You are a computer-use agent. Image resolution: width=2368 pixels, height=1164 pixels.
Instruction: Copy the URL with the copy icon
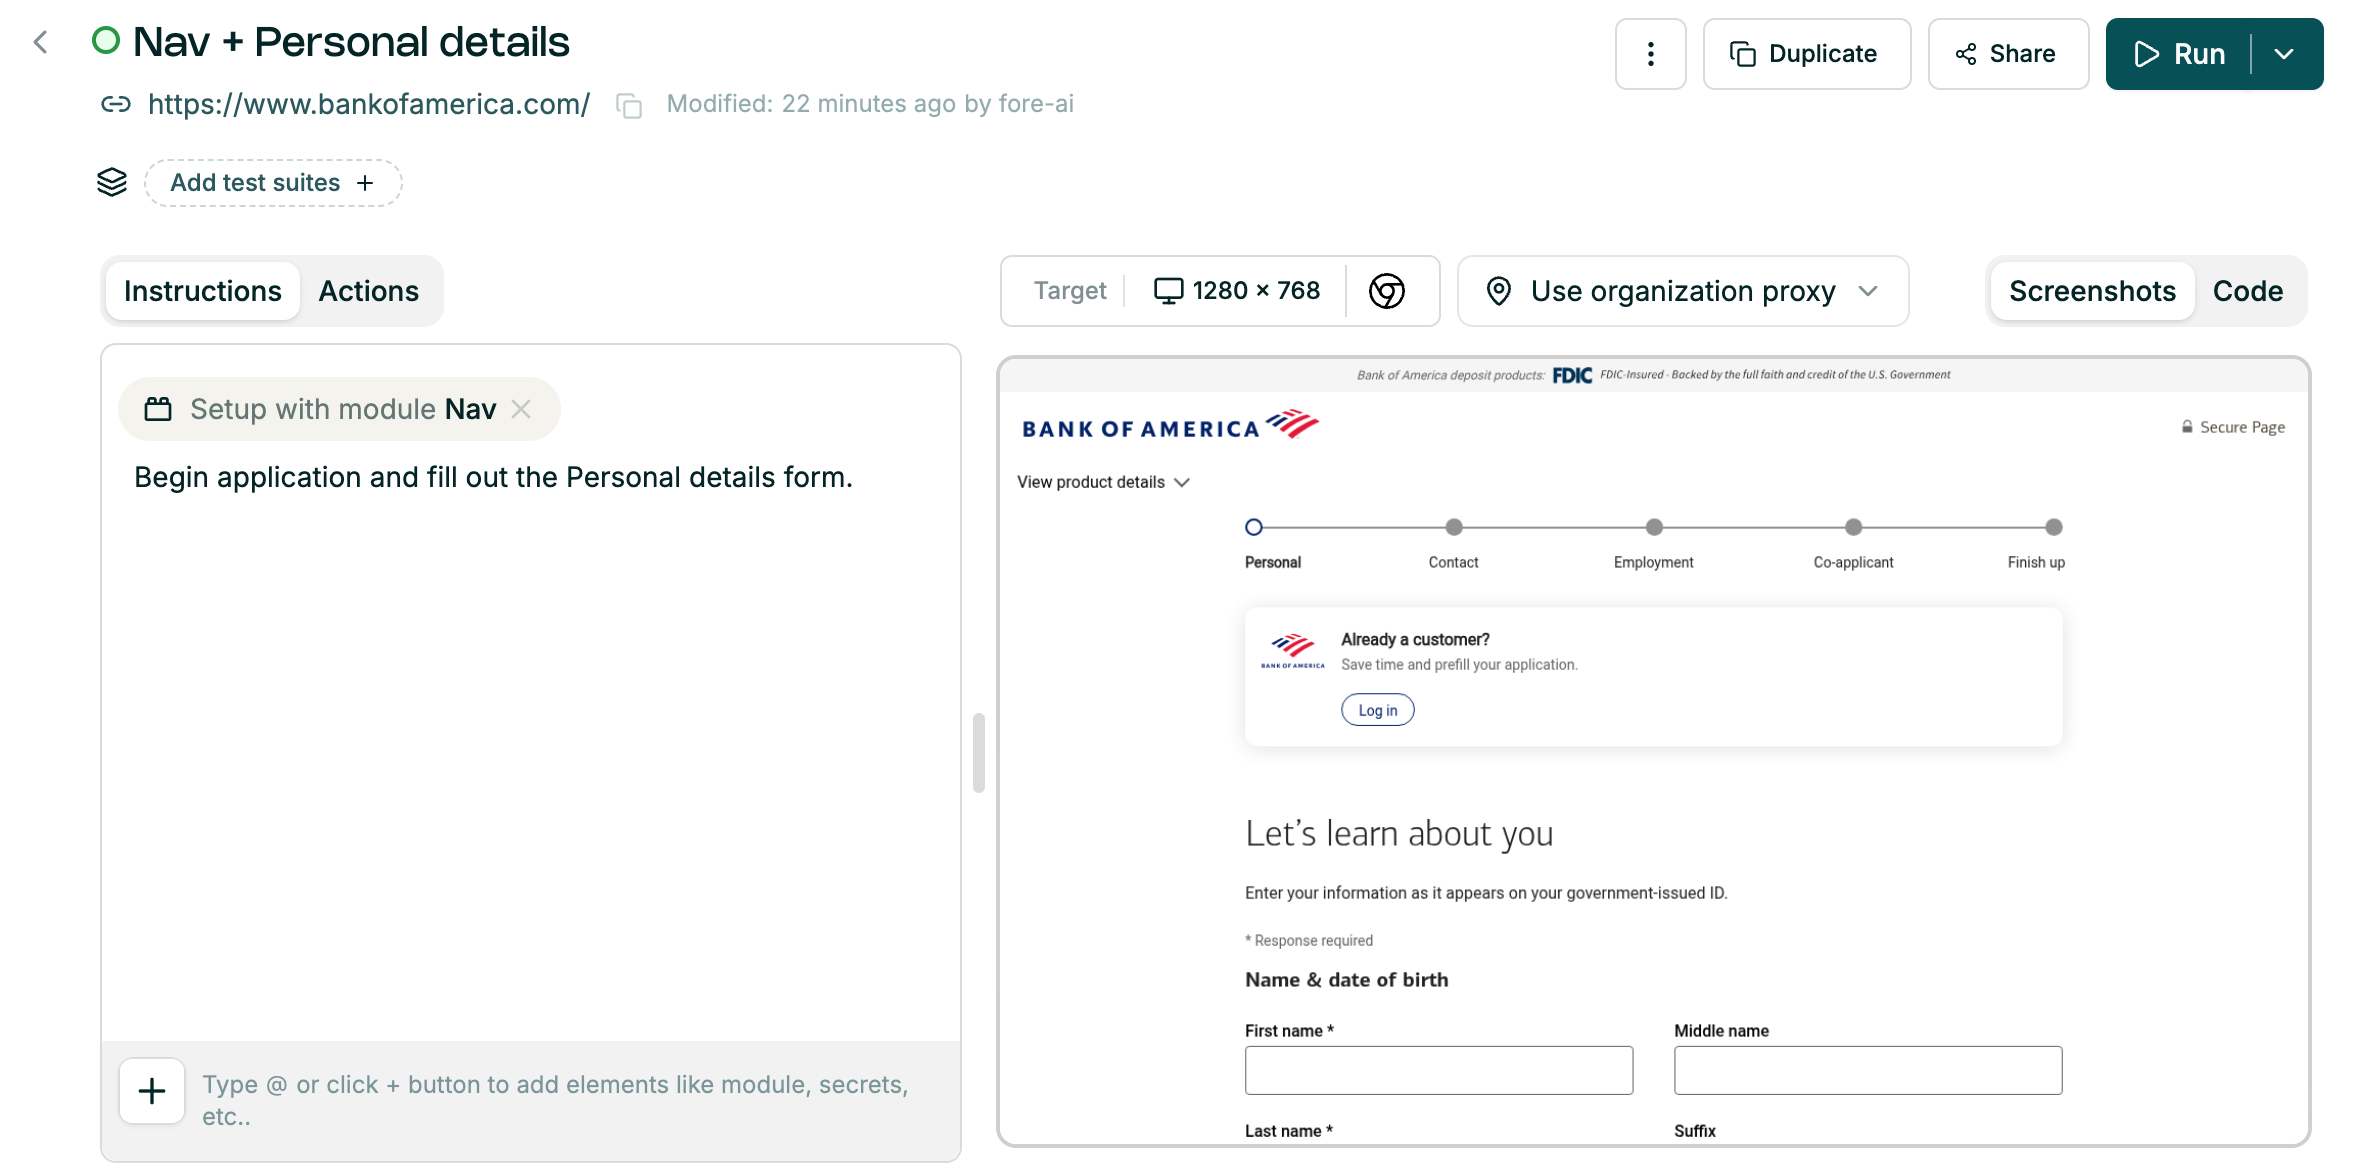point(629,105)
